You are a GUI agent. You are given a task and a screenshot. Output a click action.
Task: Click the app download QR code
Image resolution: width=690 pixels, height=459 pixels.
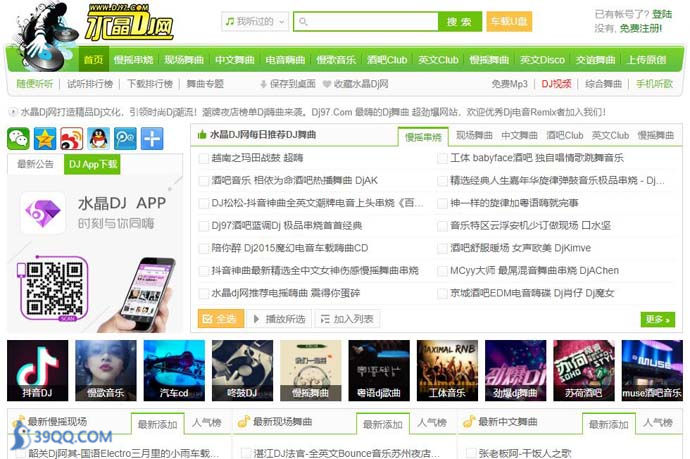point(54,288)
